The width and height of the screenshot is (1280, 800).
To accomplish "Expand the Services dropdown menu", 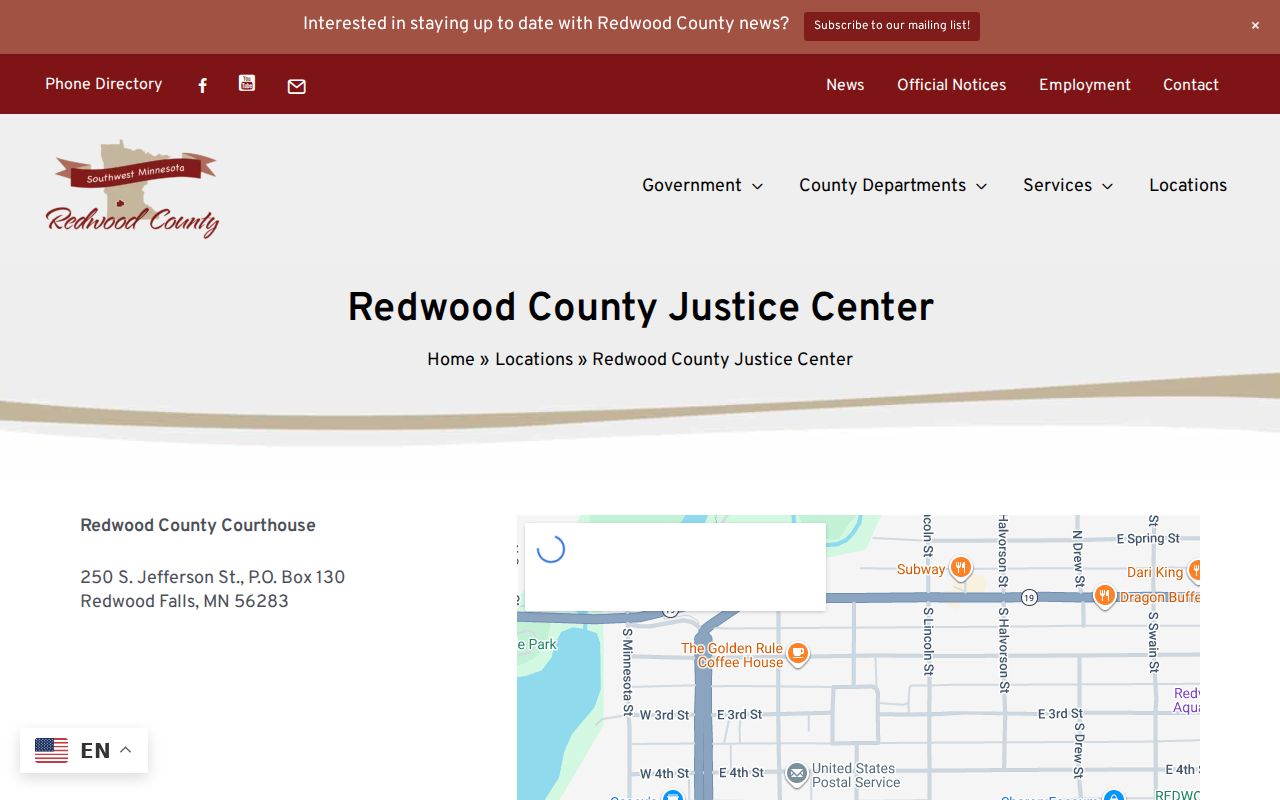I will click(1068, 185).
